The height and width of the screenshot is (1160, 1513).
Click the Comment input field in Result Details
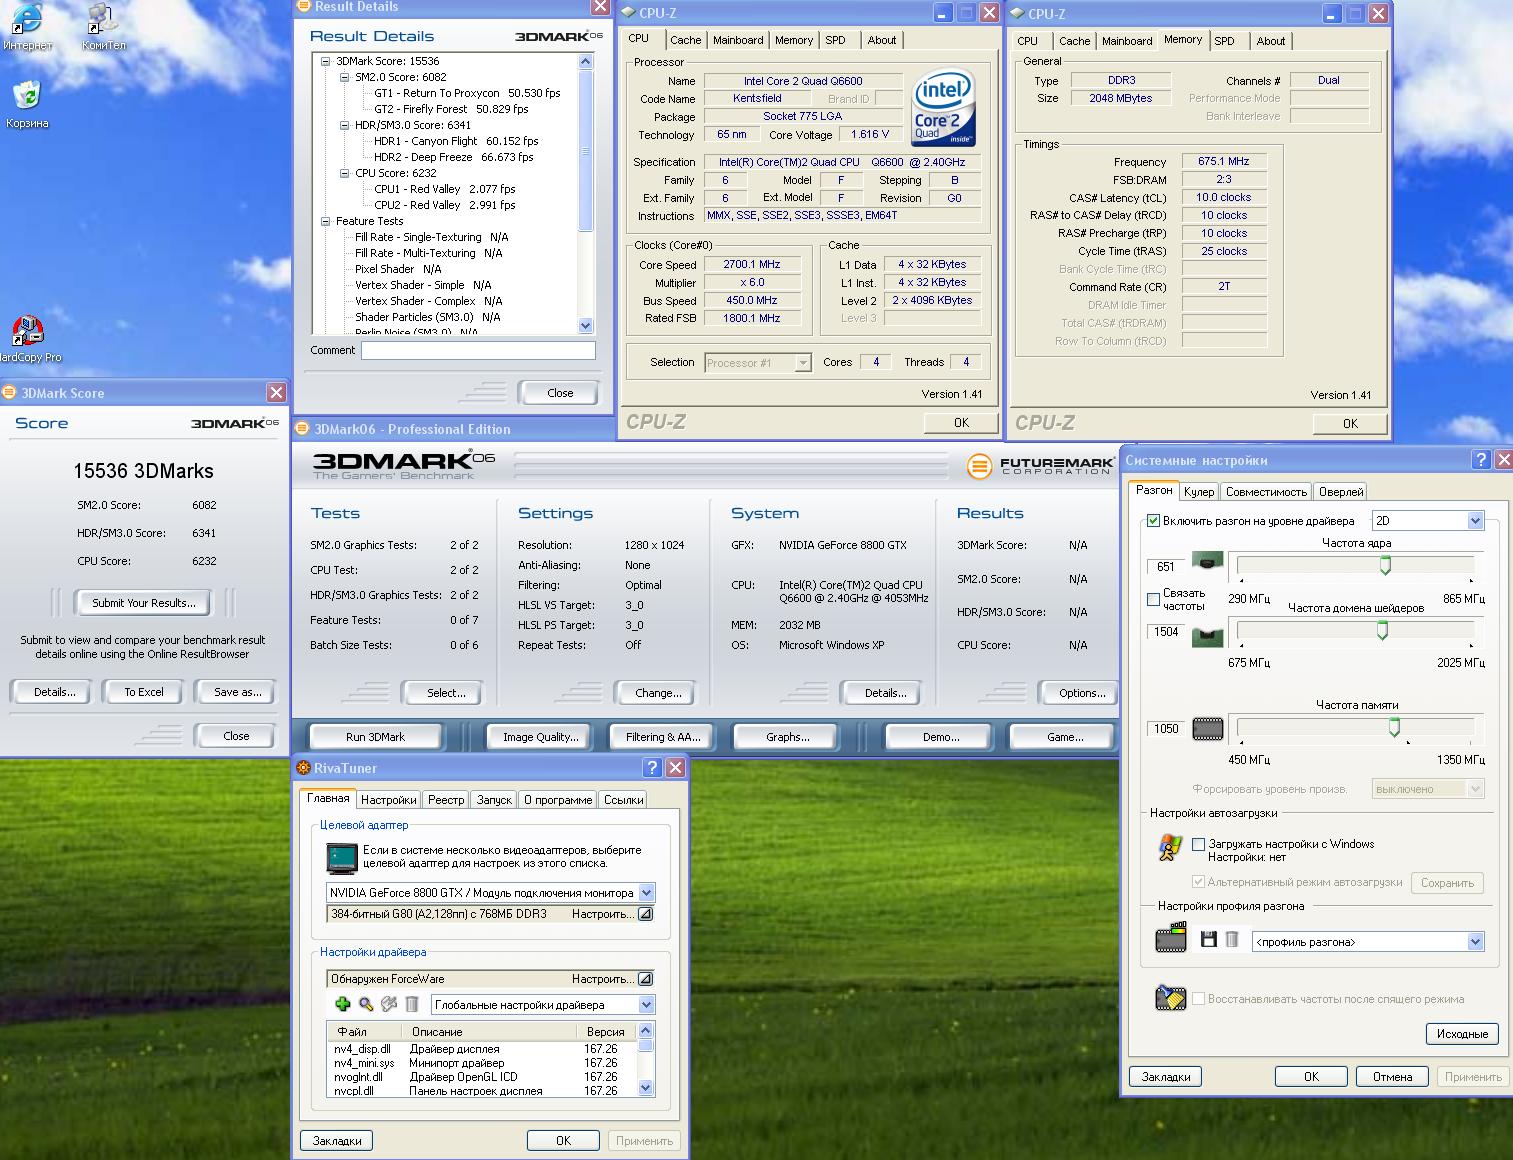coord(478,350)
